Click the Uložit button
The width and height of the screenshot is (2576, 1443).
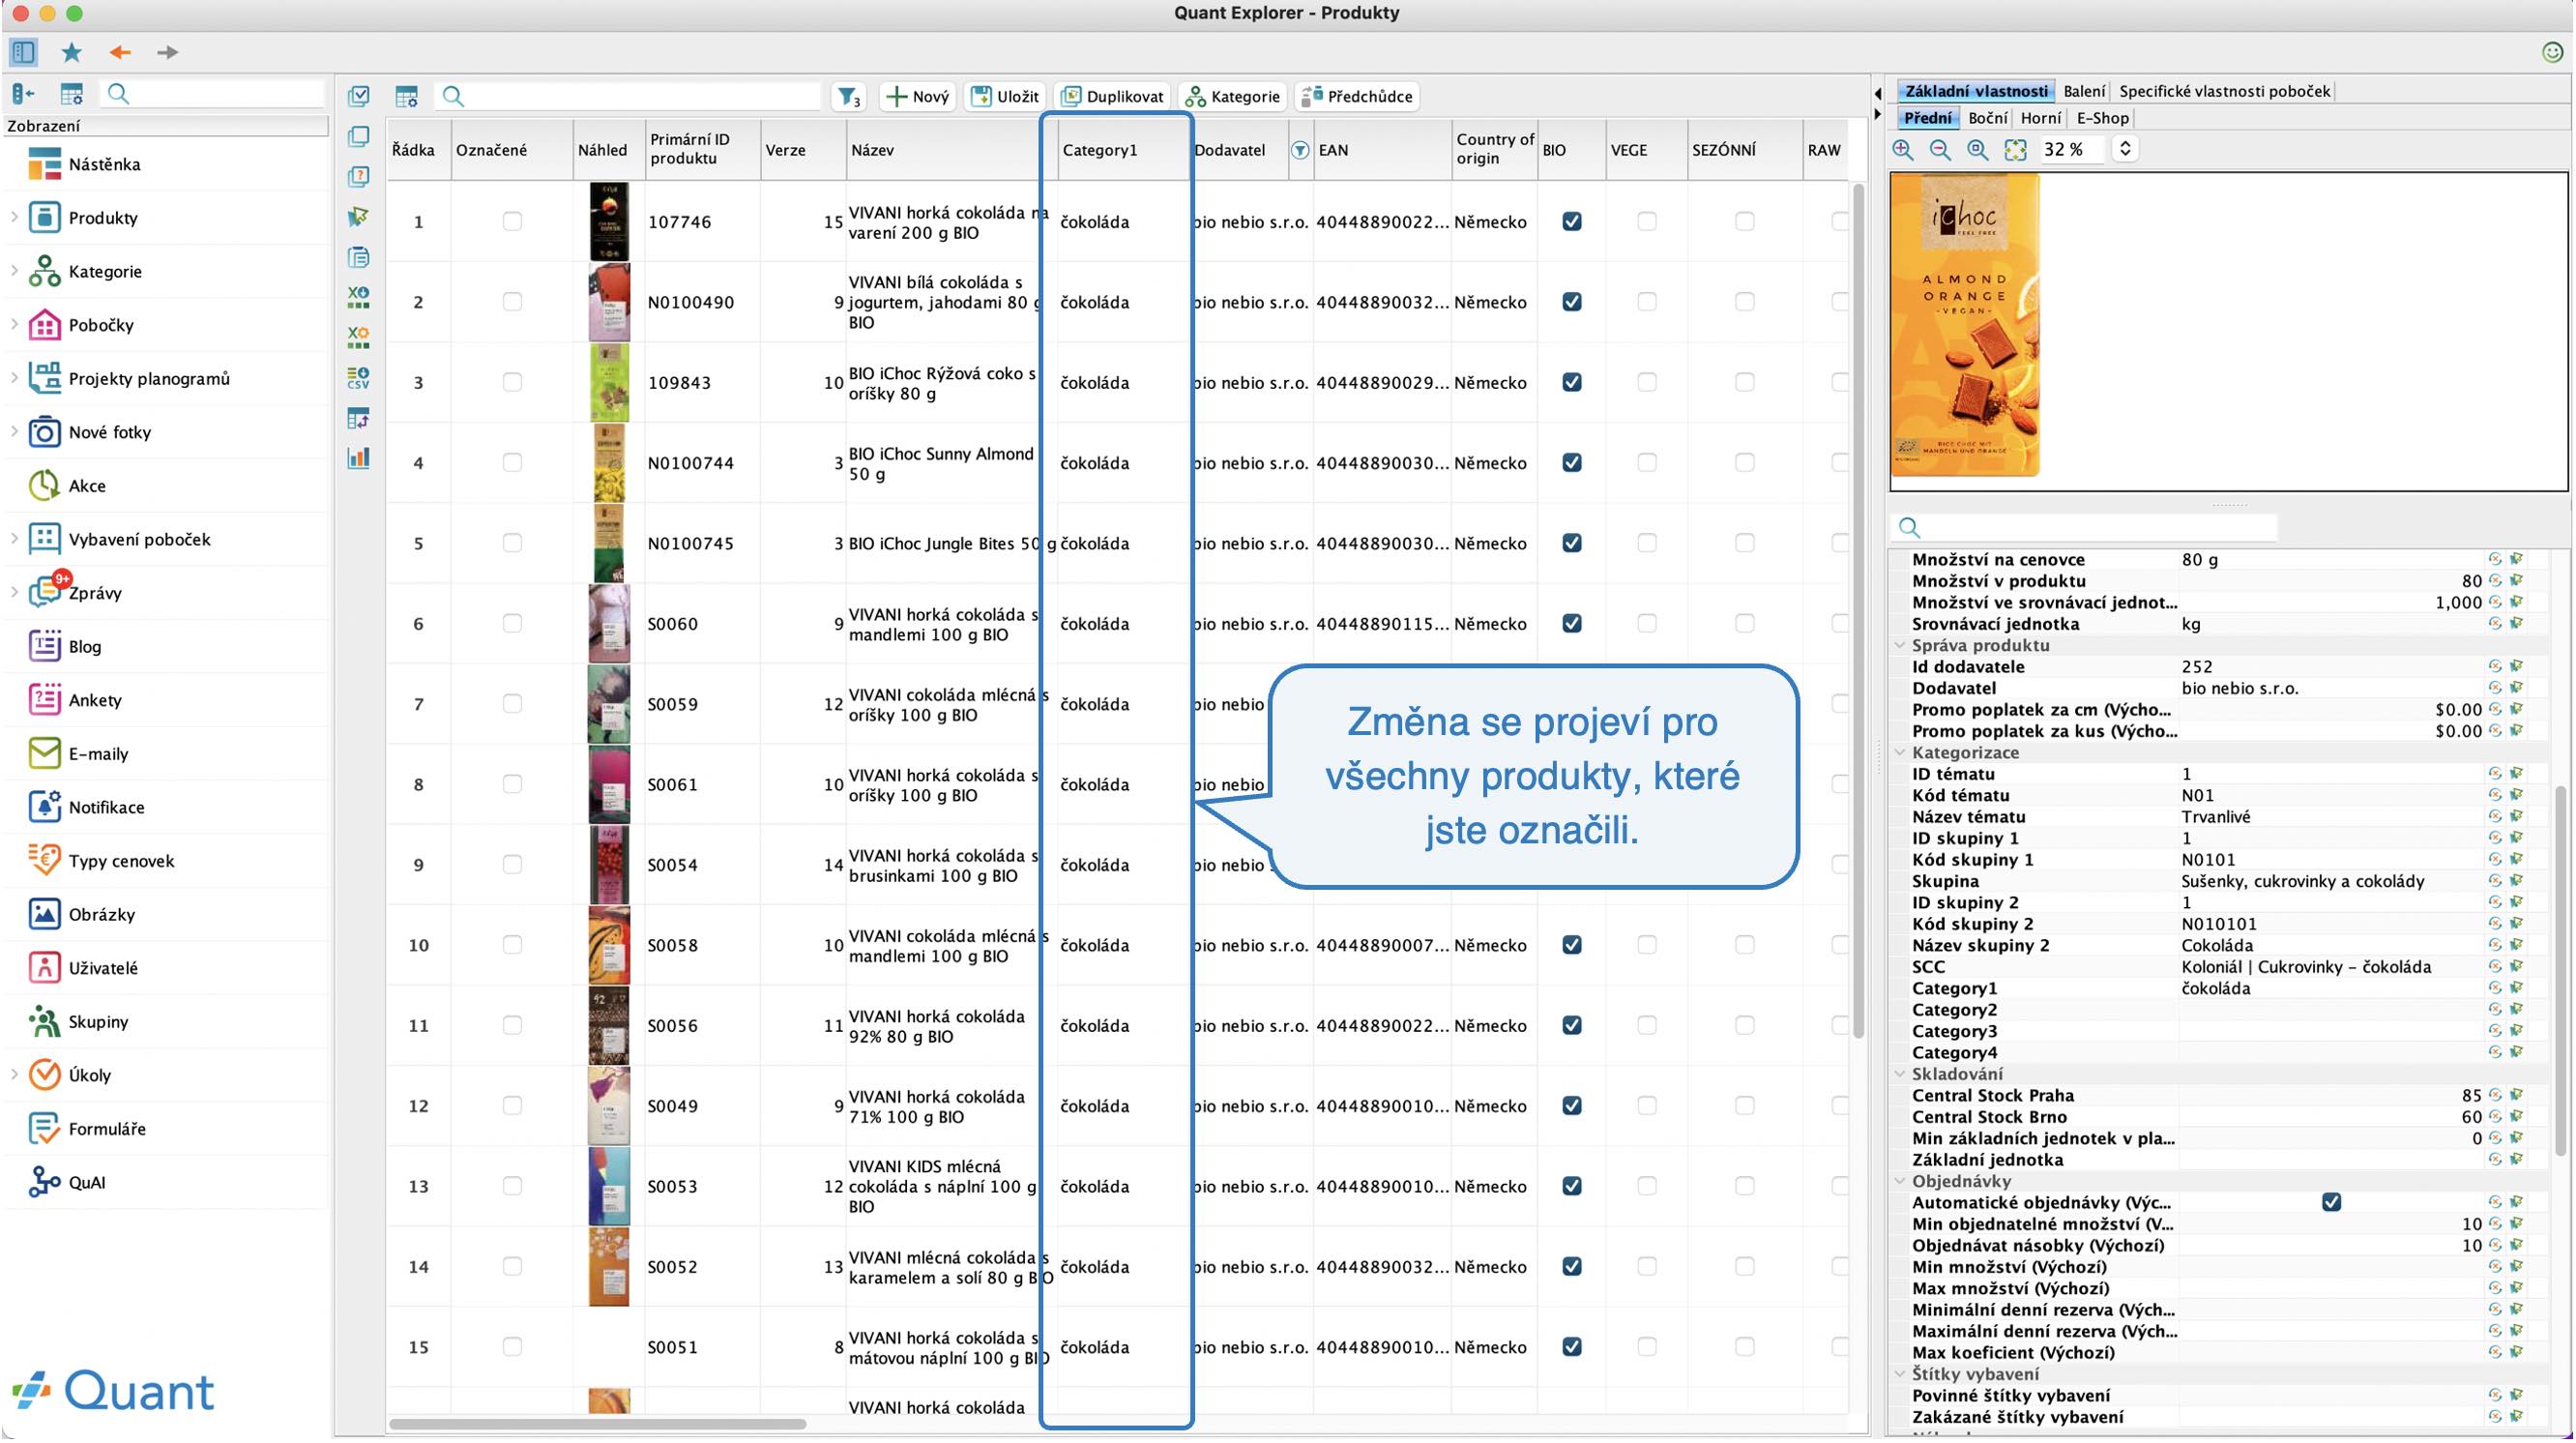click(1005, 97)
